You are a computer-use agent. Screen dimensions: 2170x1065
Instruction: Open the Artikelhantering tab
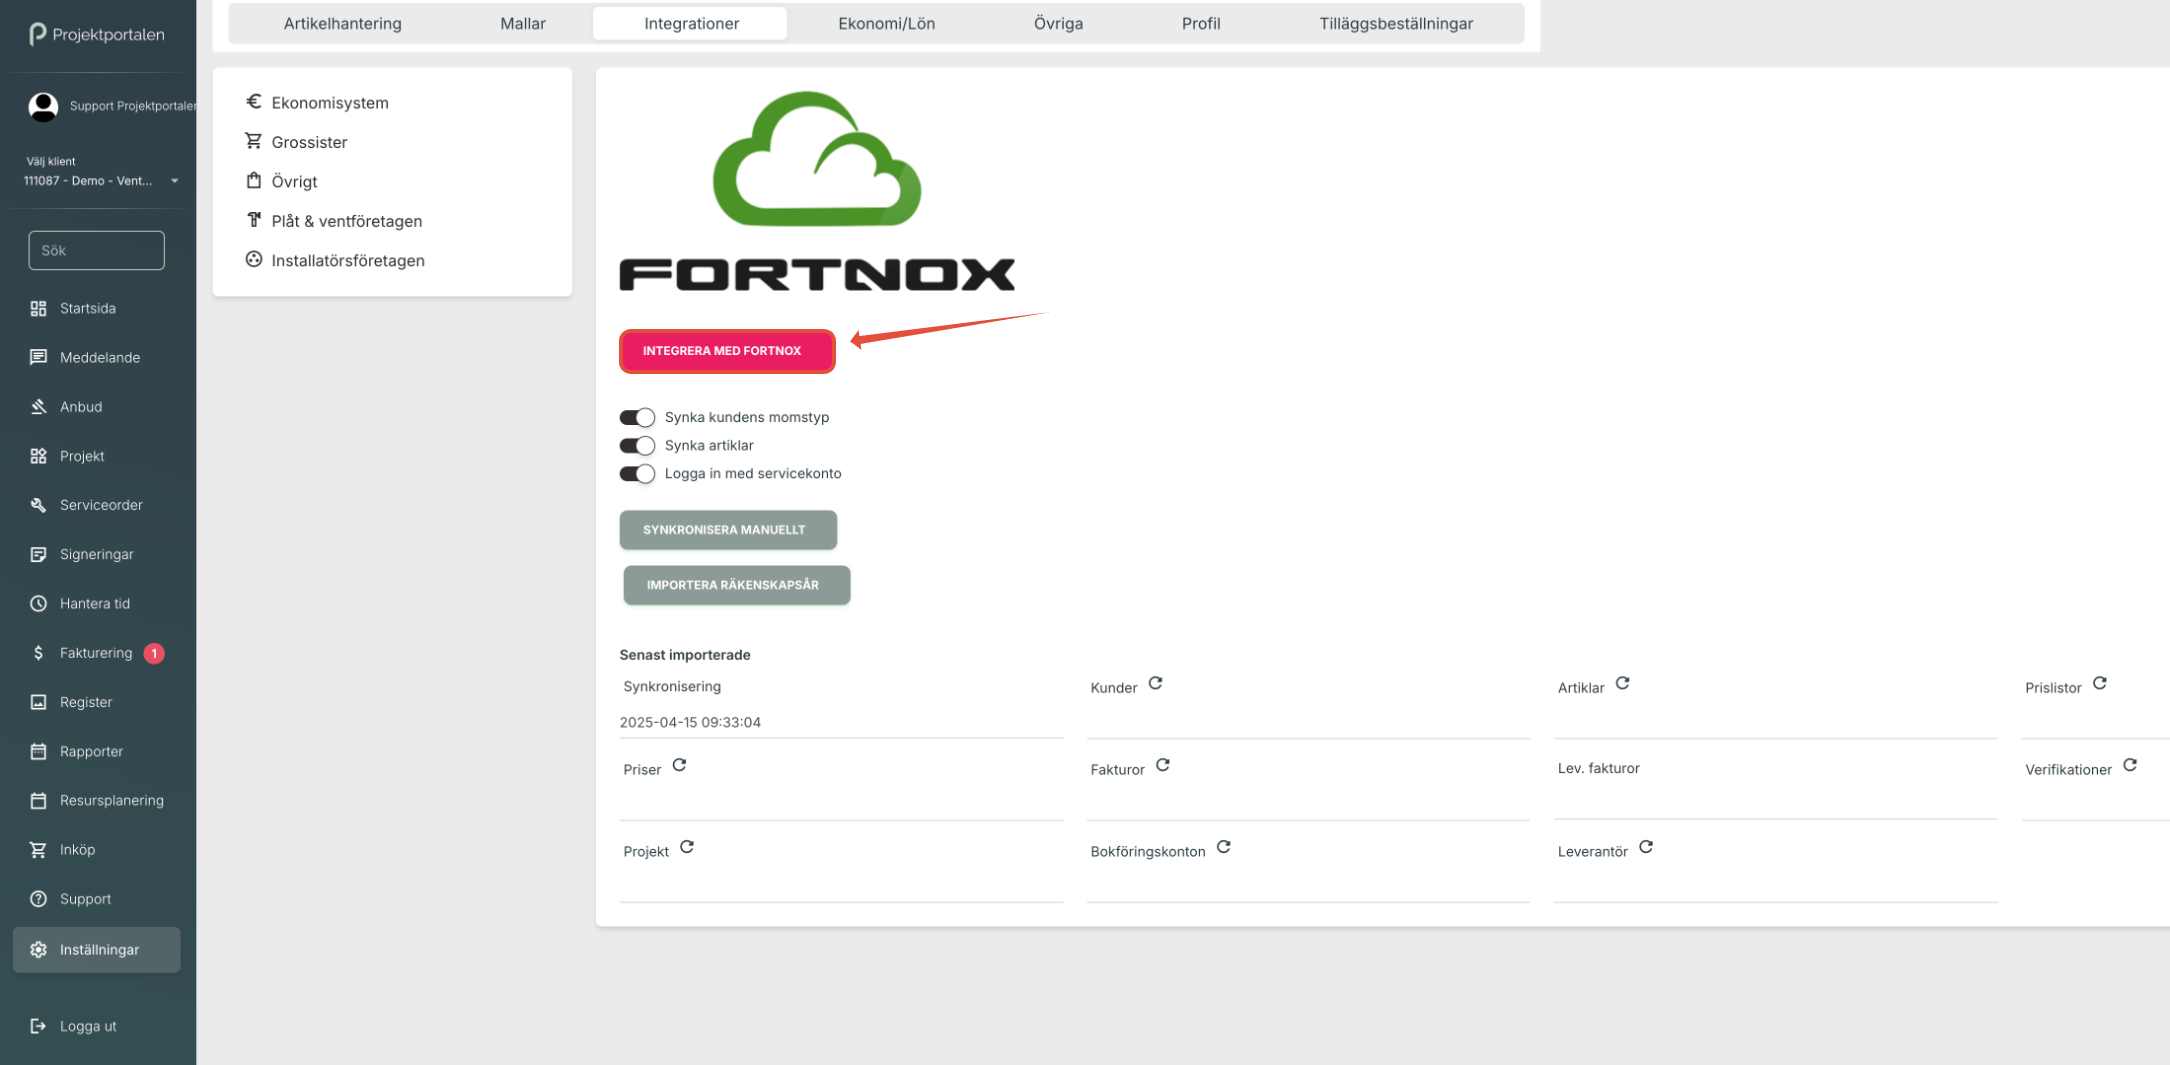coord(342,23)
